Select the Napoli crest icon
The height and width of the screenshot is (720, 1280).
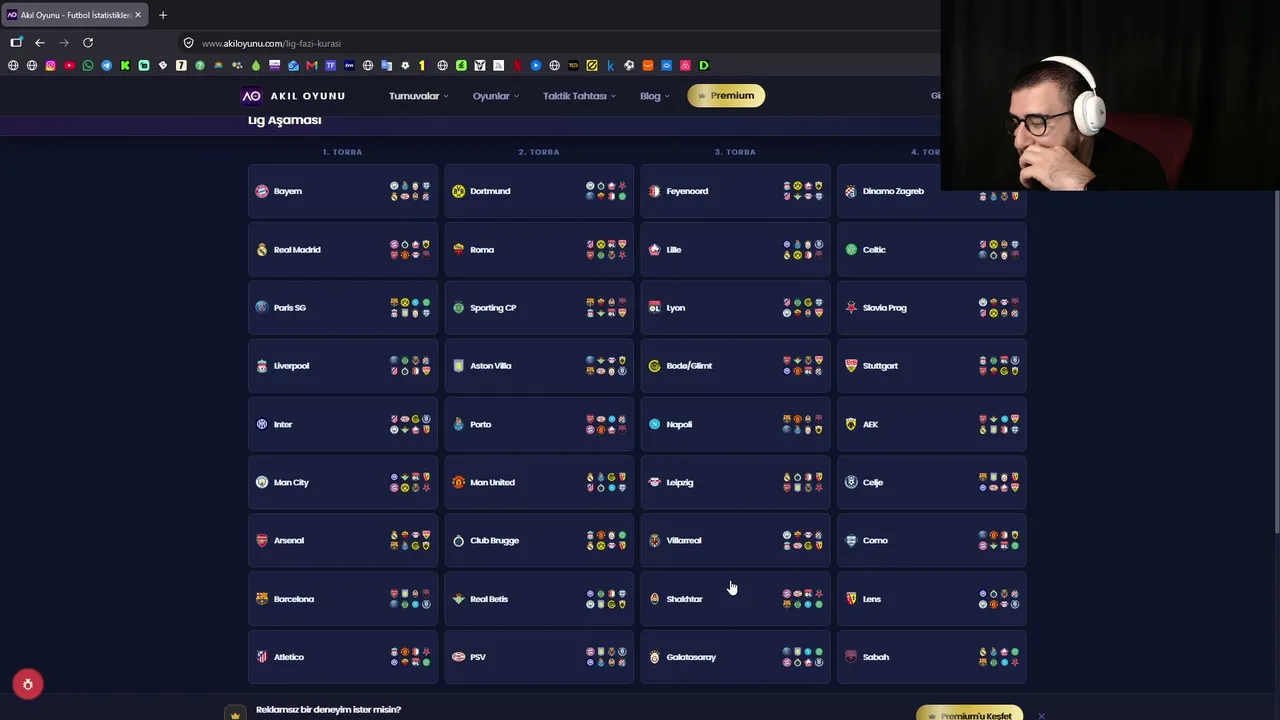click(655, 424)
